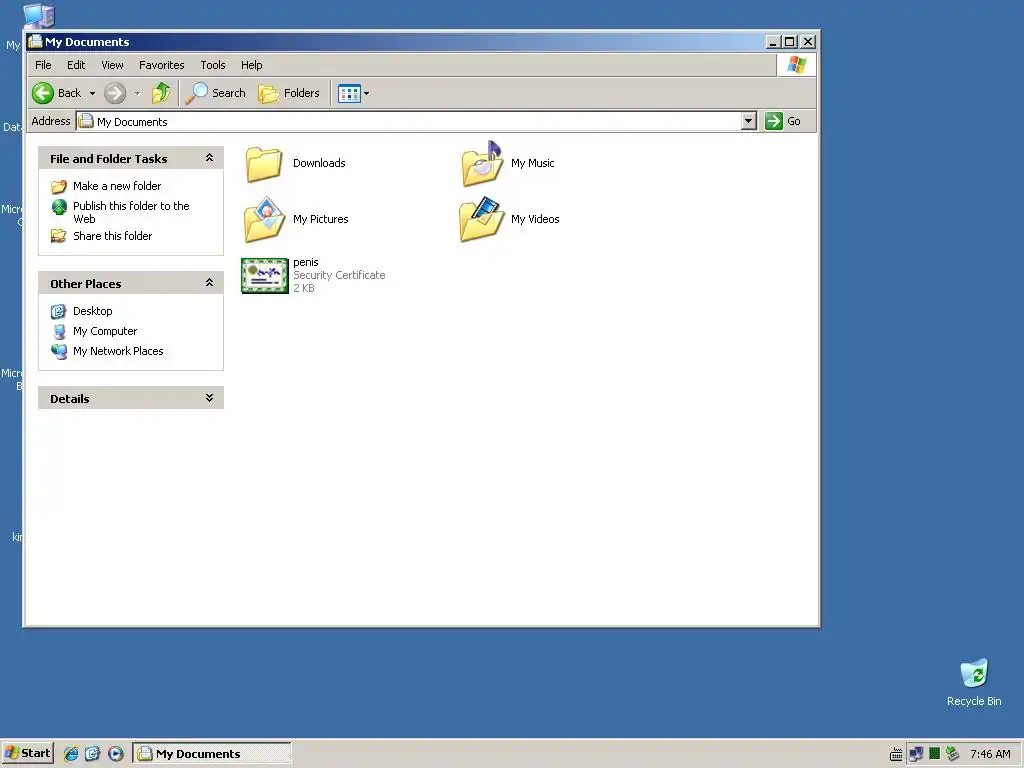
Task: Click the Windows flag logo throbber
Action: coord(797,65)
